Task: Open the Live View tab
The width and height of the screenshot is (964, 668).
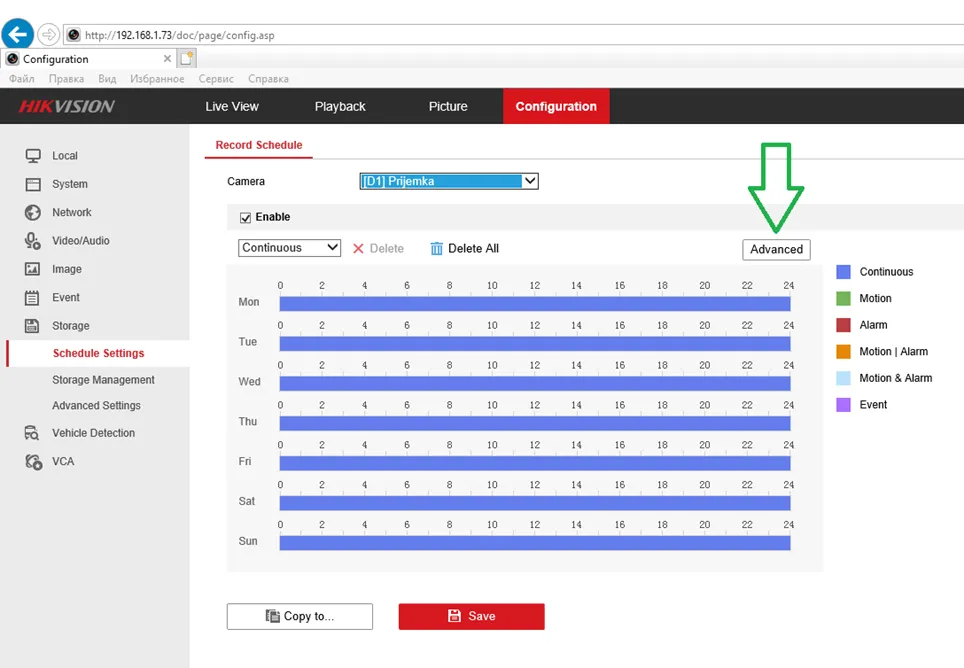Action: coord(232,106)
